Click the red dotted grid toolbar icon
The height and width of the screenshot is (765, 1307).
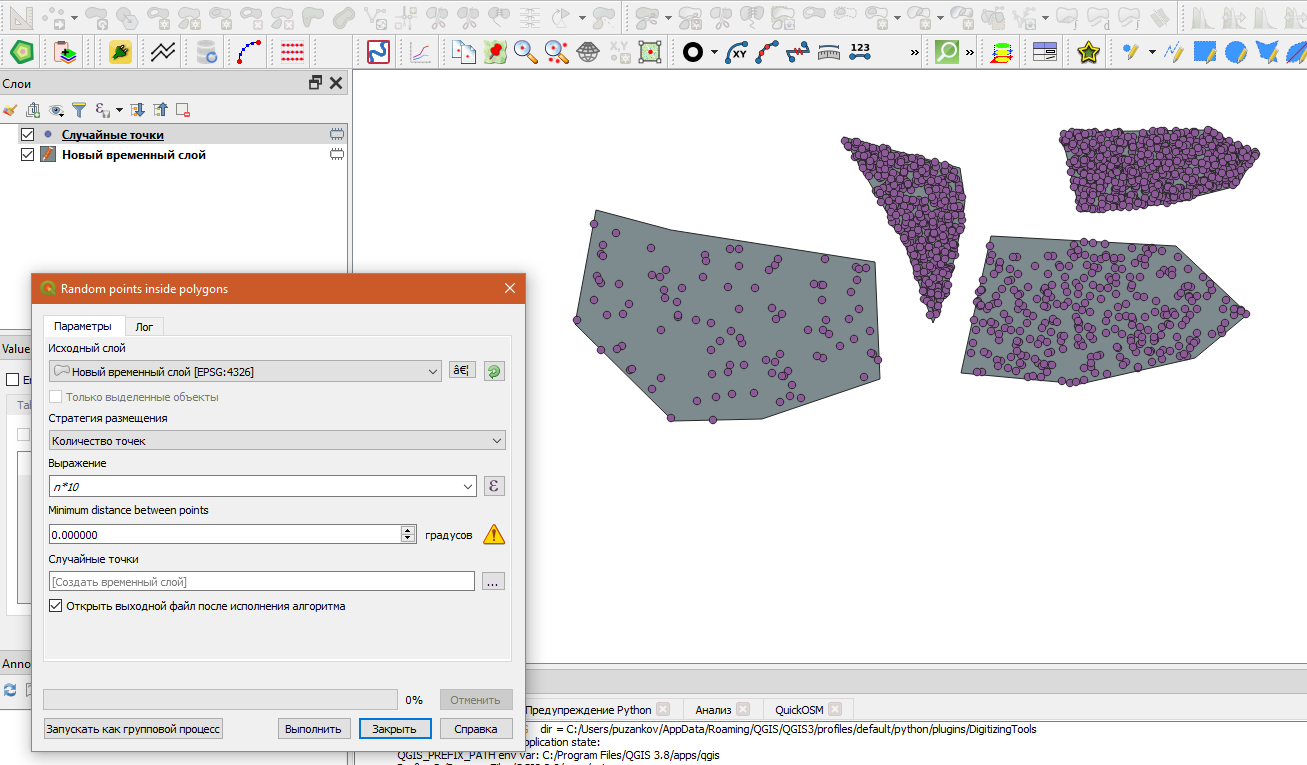pos(292,52)
